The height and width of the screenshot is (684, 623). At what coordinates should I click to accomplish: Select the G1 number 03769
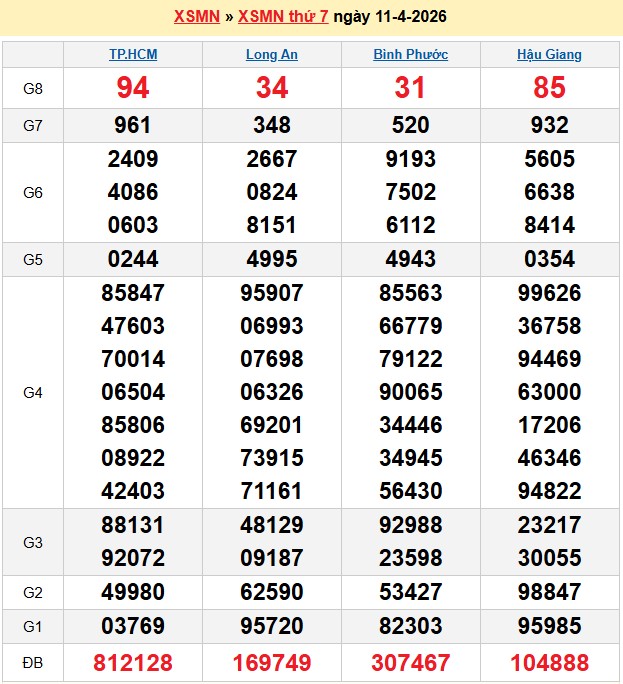click(x=133, y=626)
